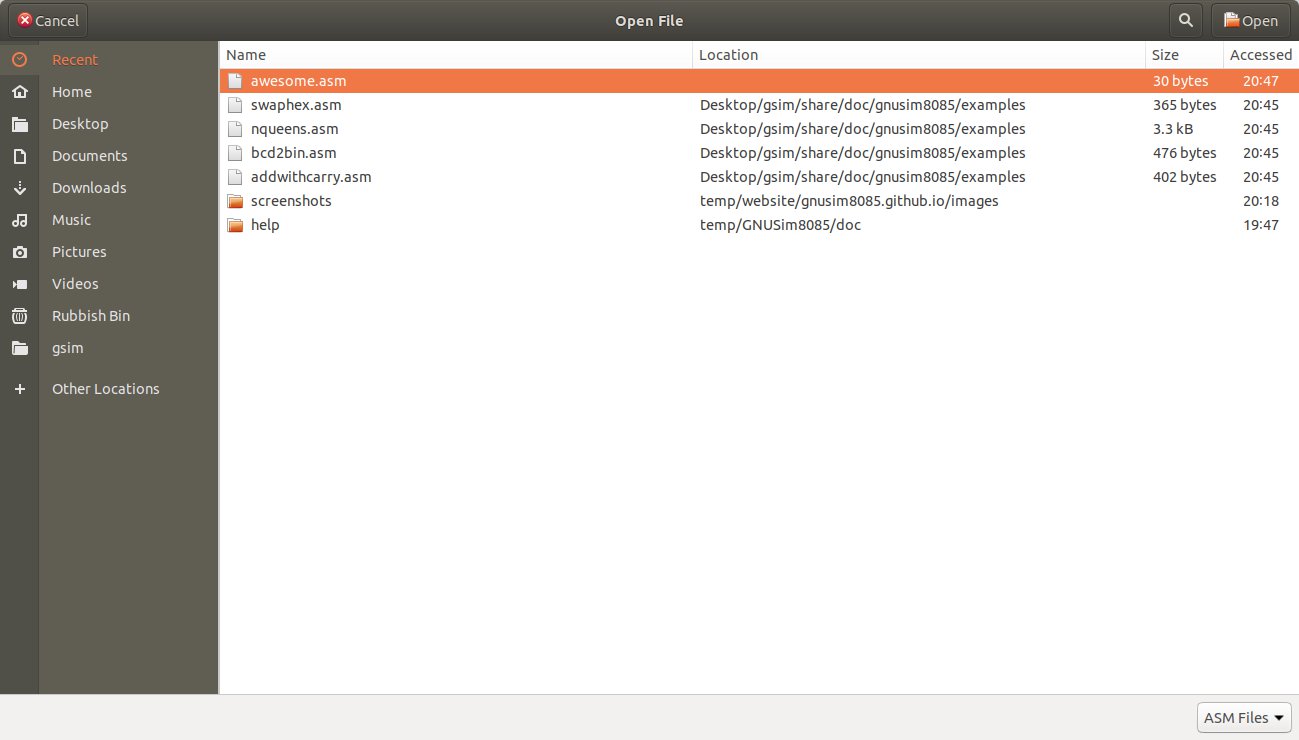Click the Videos icon in sidebar

[x=19, y=283]
